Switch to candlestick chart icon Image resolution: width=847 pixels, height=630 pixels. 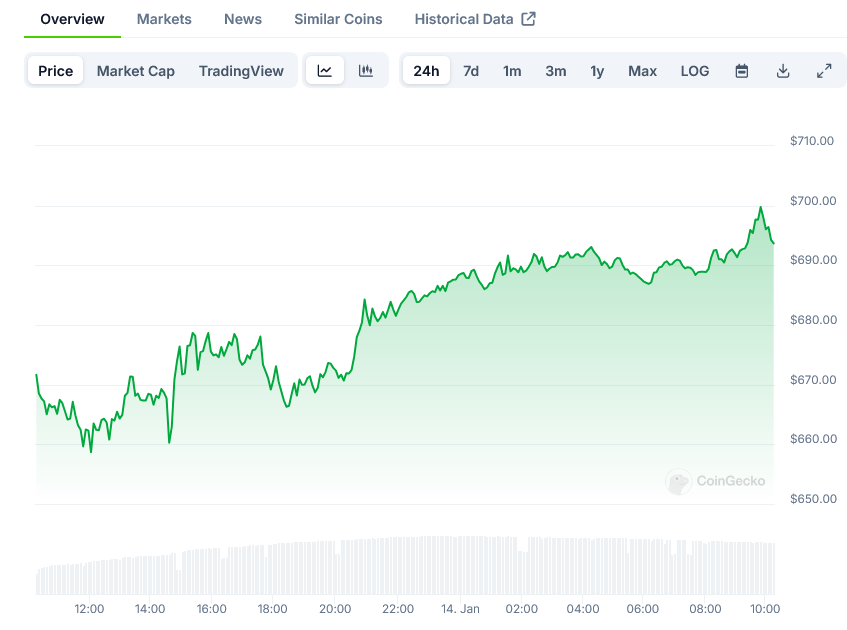point(366,71)
